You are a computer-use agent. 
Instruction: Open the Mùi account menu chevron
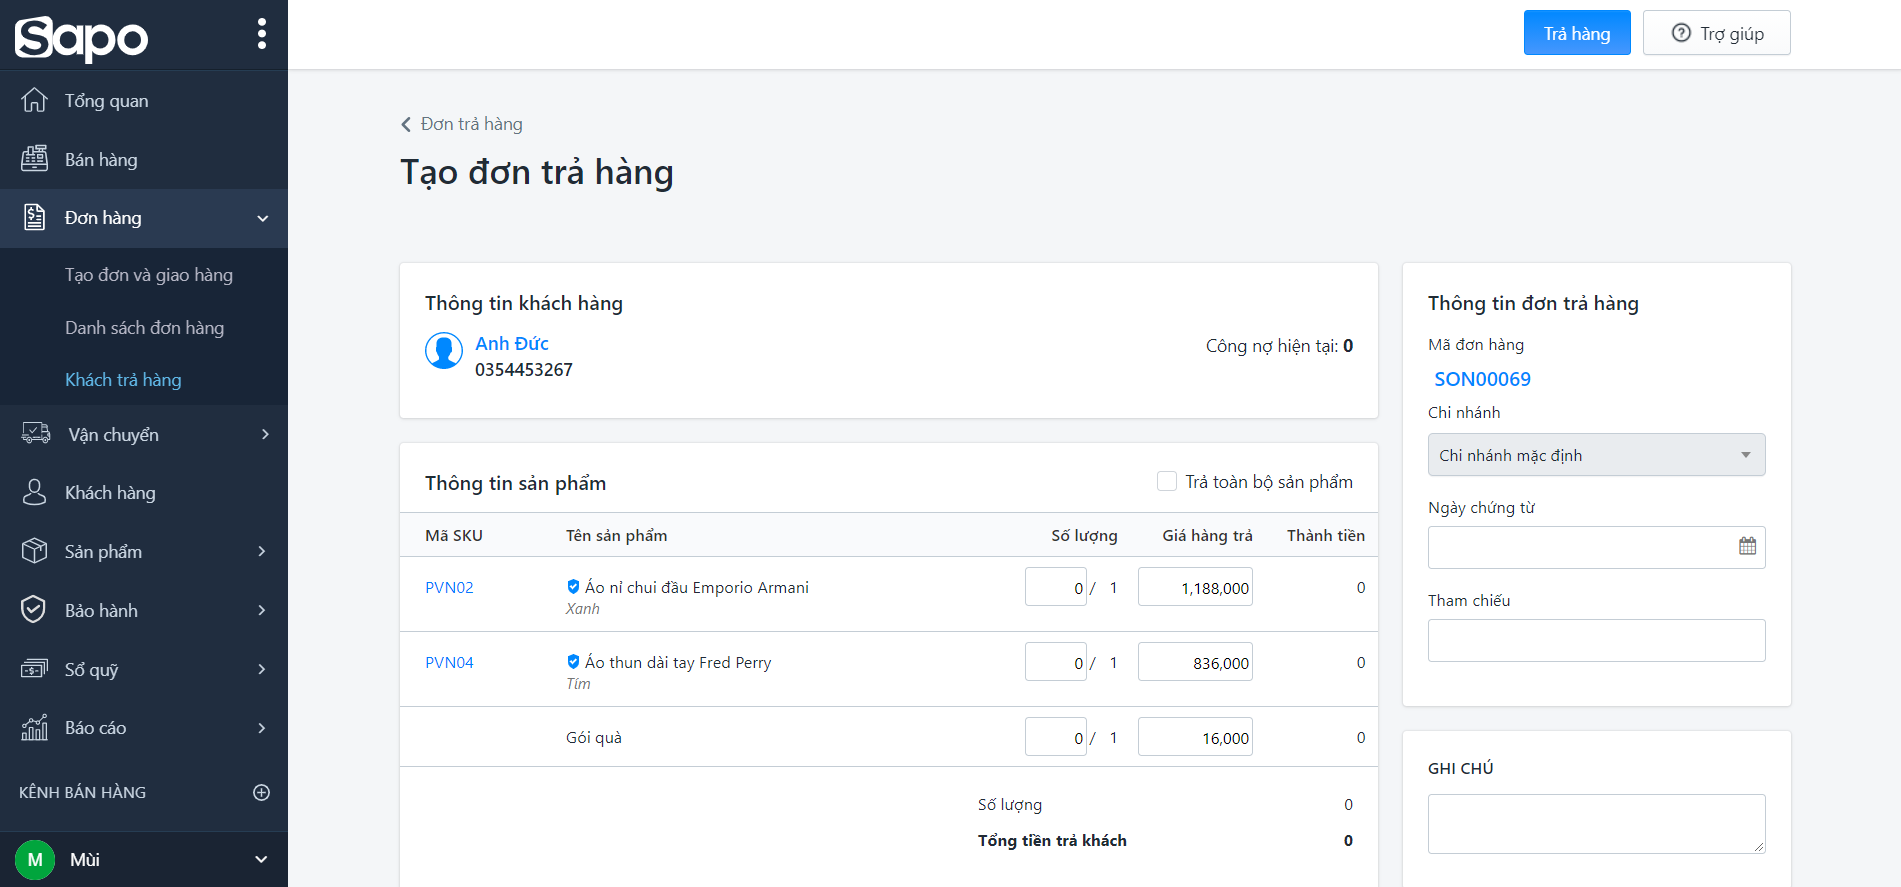261,859
